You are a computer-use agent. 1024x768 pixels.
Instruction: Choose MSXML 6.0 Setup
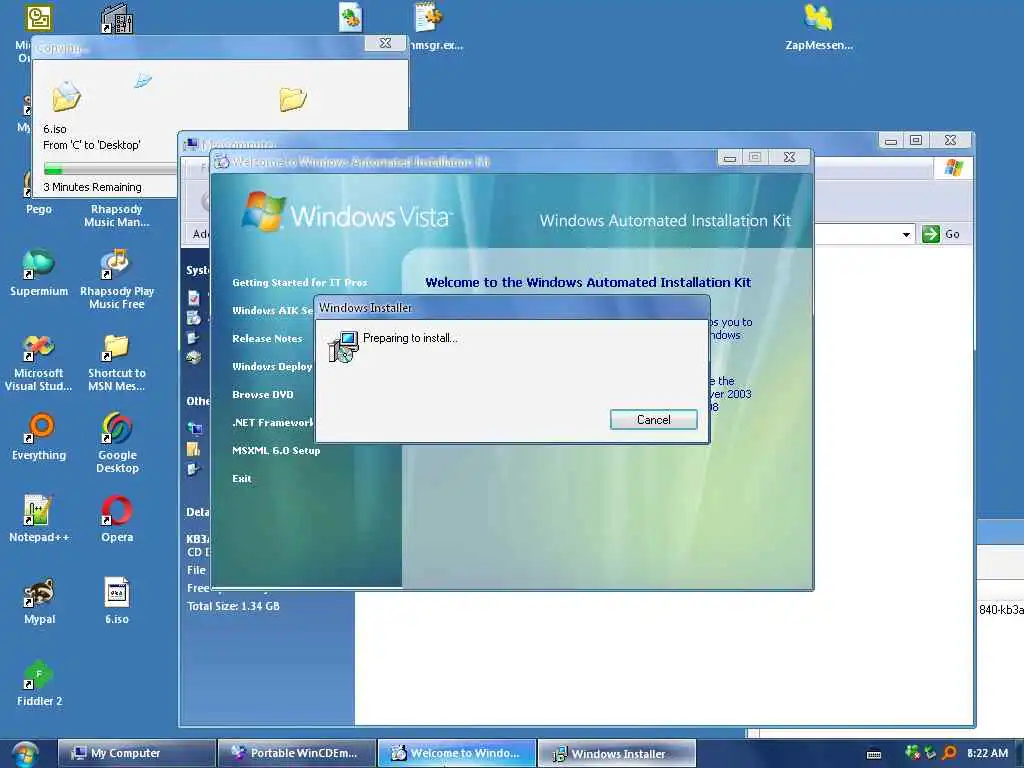276,451
